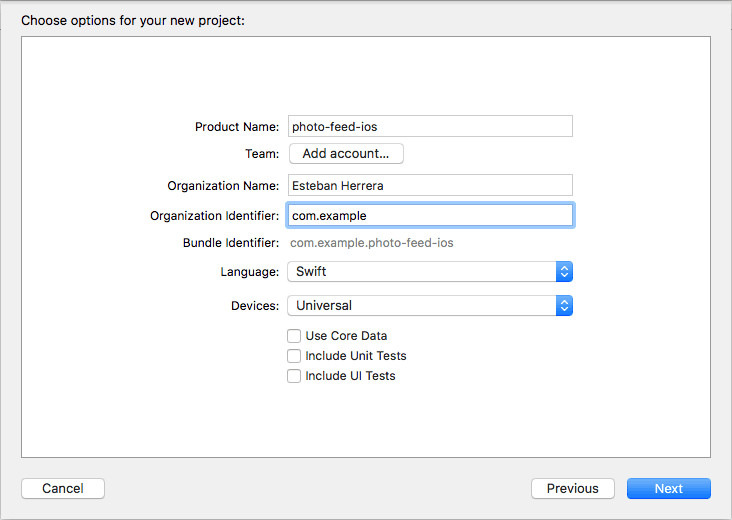Click the Bundle Identifier value com.example.photo-feed-ios
This screenshot has width=732, height=520.
coord(372,243)
